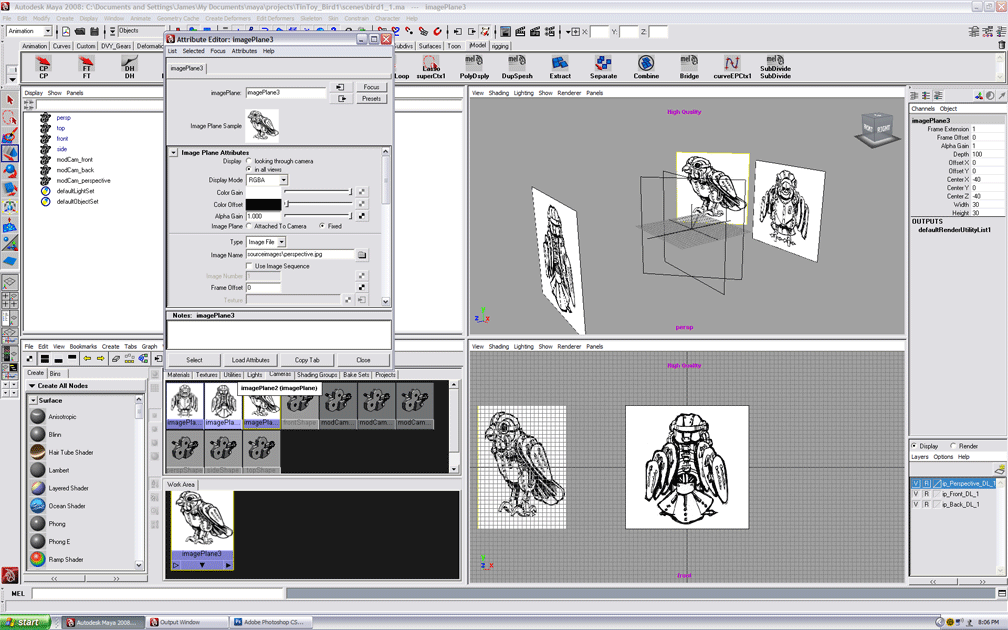Select the 'Fixed' image plane radio button
1008x630 pixels.
tap(322, 226)
